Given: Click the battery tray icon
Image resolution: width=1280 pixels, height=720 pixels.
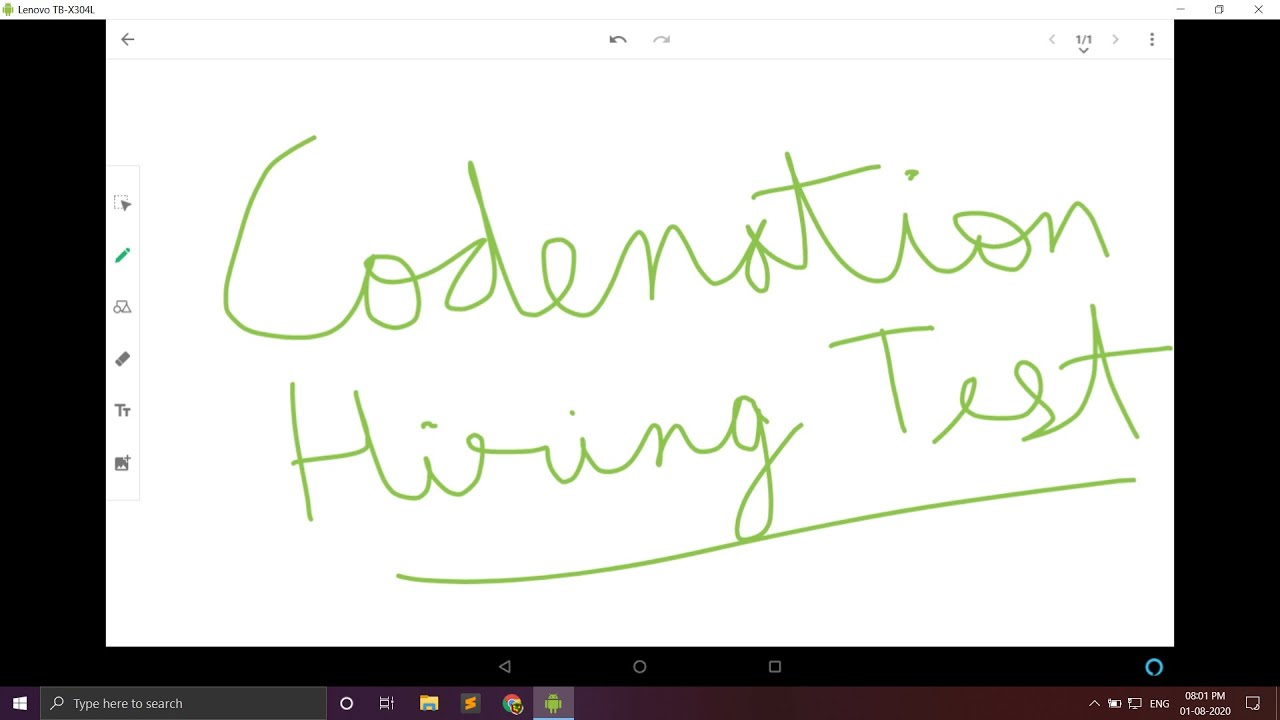Looking at the screenshot, I should [x=1114, y=704].
